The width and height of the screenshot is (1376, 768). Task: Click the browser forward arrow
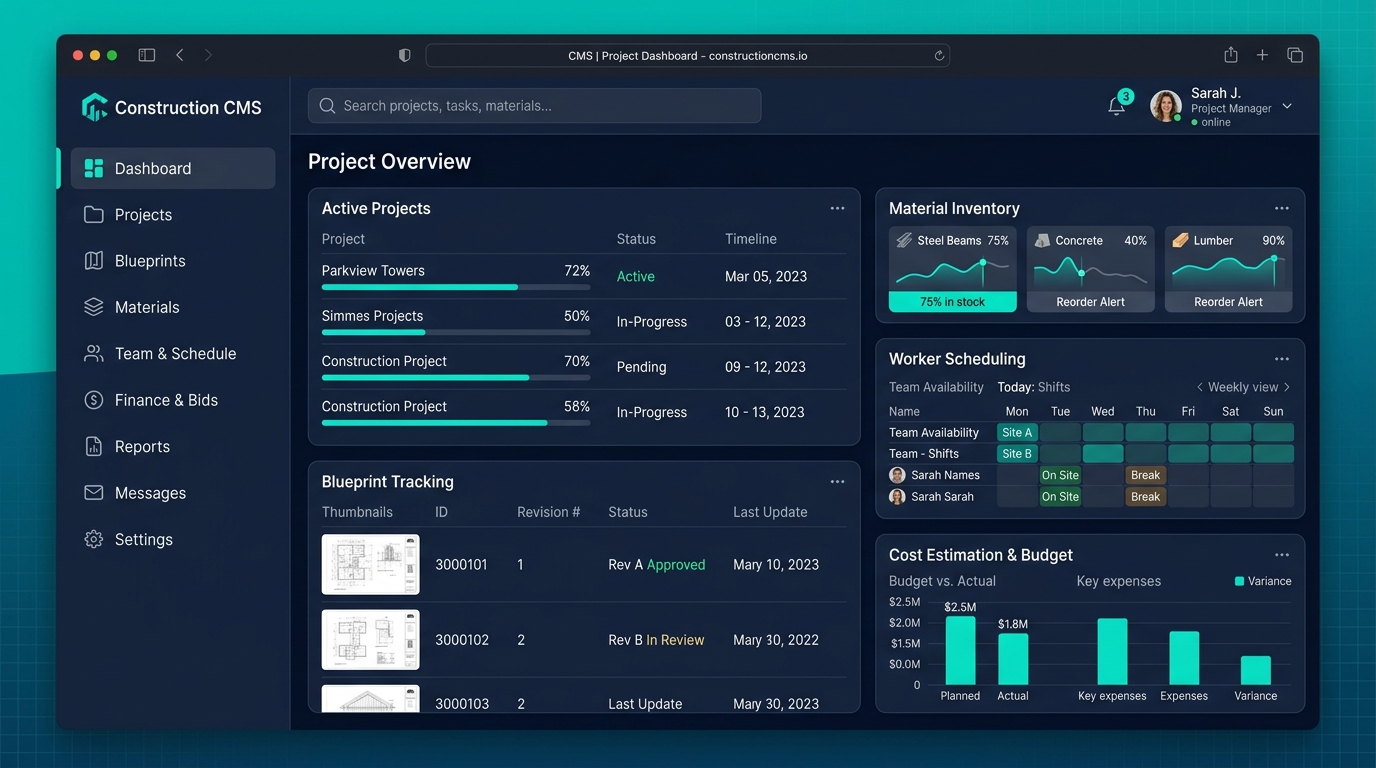point(208,55)
